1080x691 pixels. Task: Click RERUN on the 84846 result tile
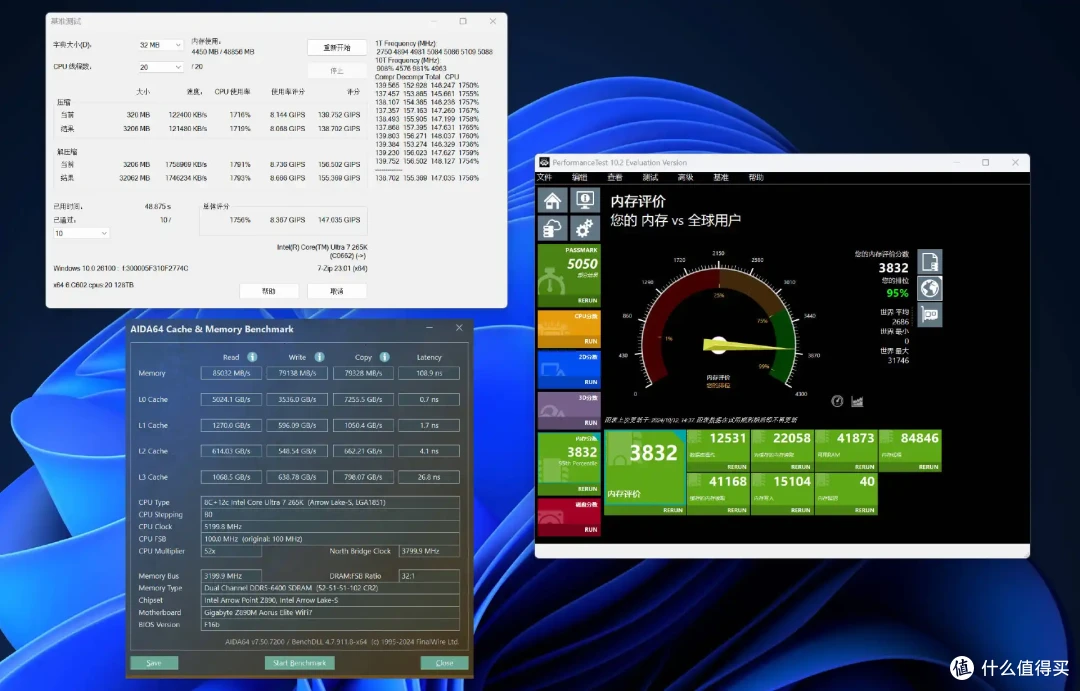(x=928, y=467)
